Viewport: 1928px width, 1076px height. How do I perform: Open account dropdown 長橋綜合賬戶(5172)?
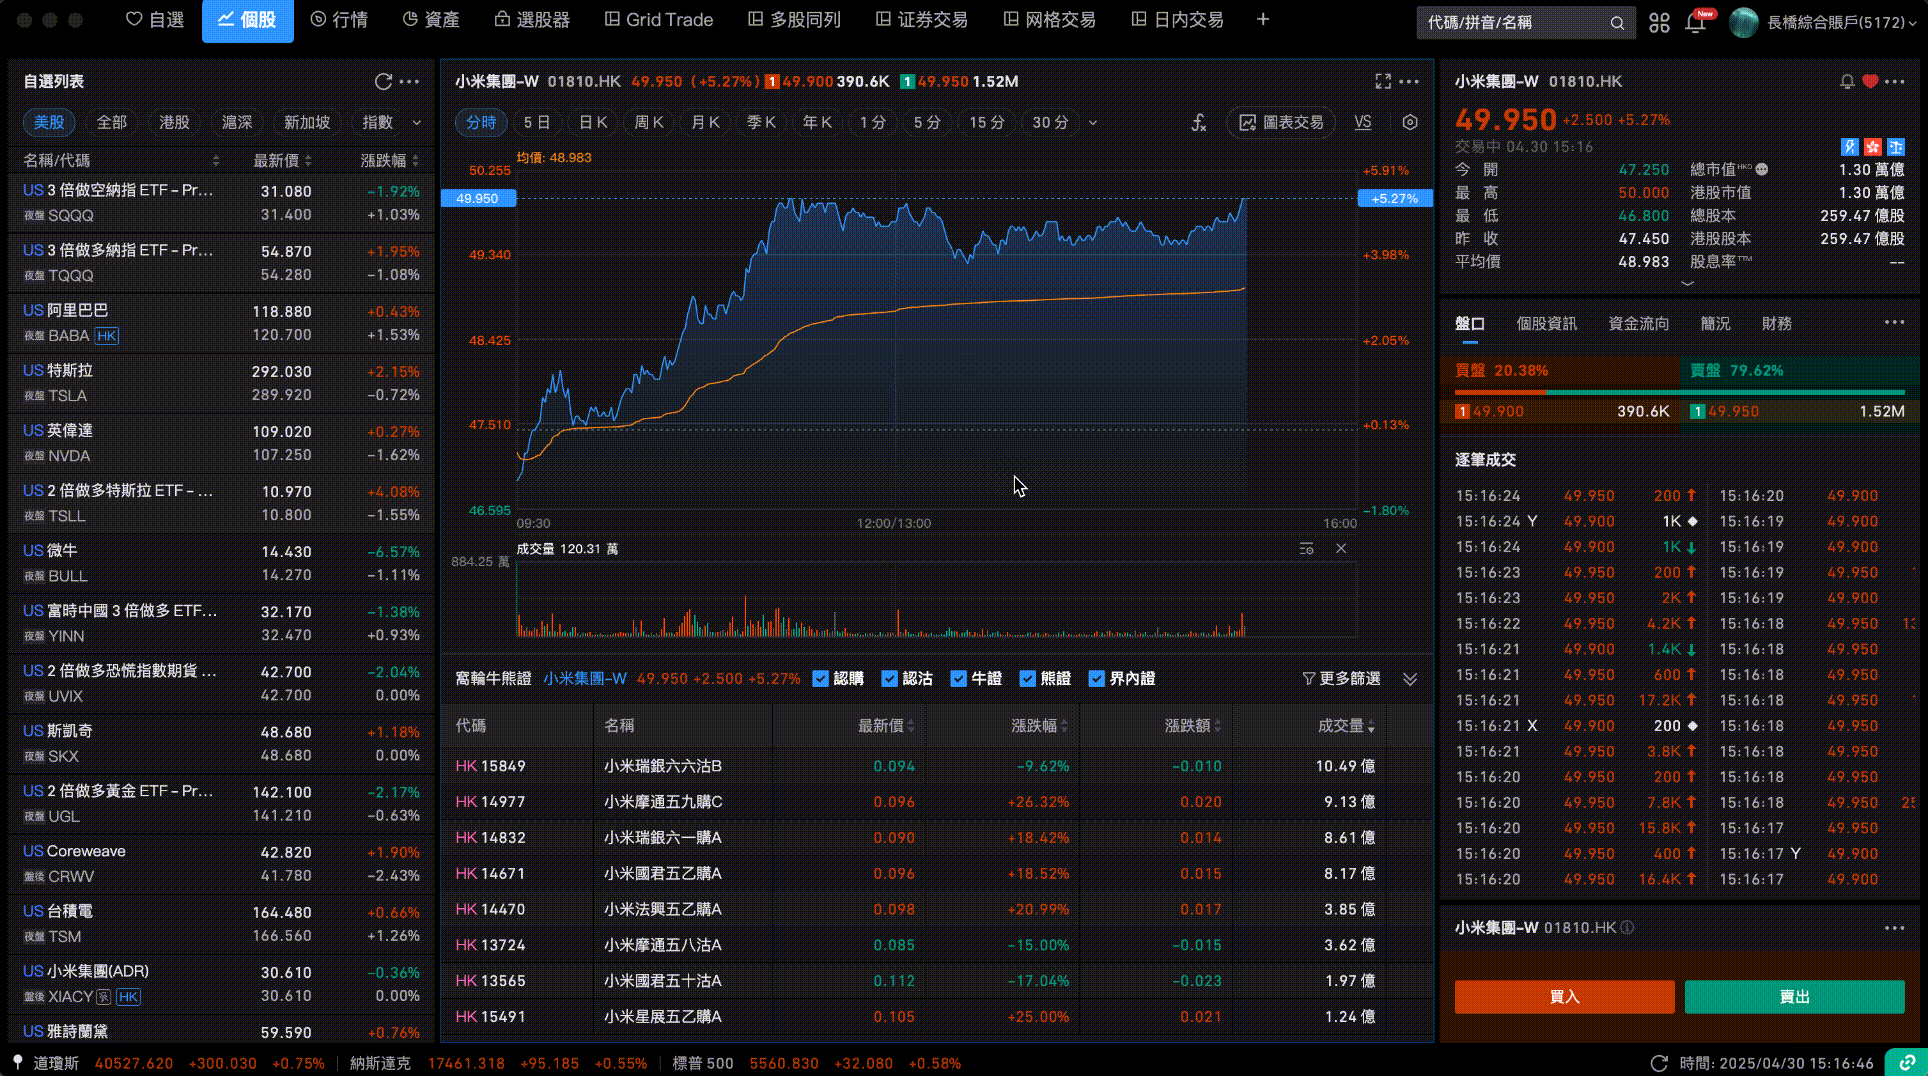click(1841, 22)
